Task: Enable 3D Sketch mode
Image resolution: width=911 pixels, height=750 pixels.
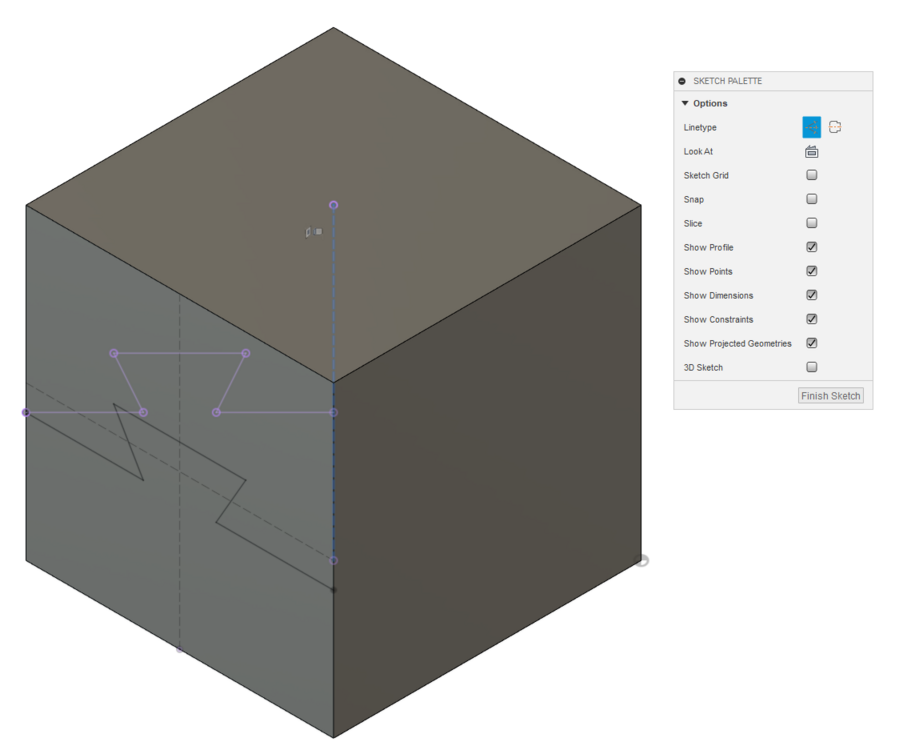Action: coord(811,366)
